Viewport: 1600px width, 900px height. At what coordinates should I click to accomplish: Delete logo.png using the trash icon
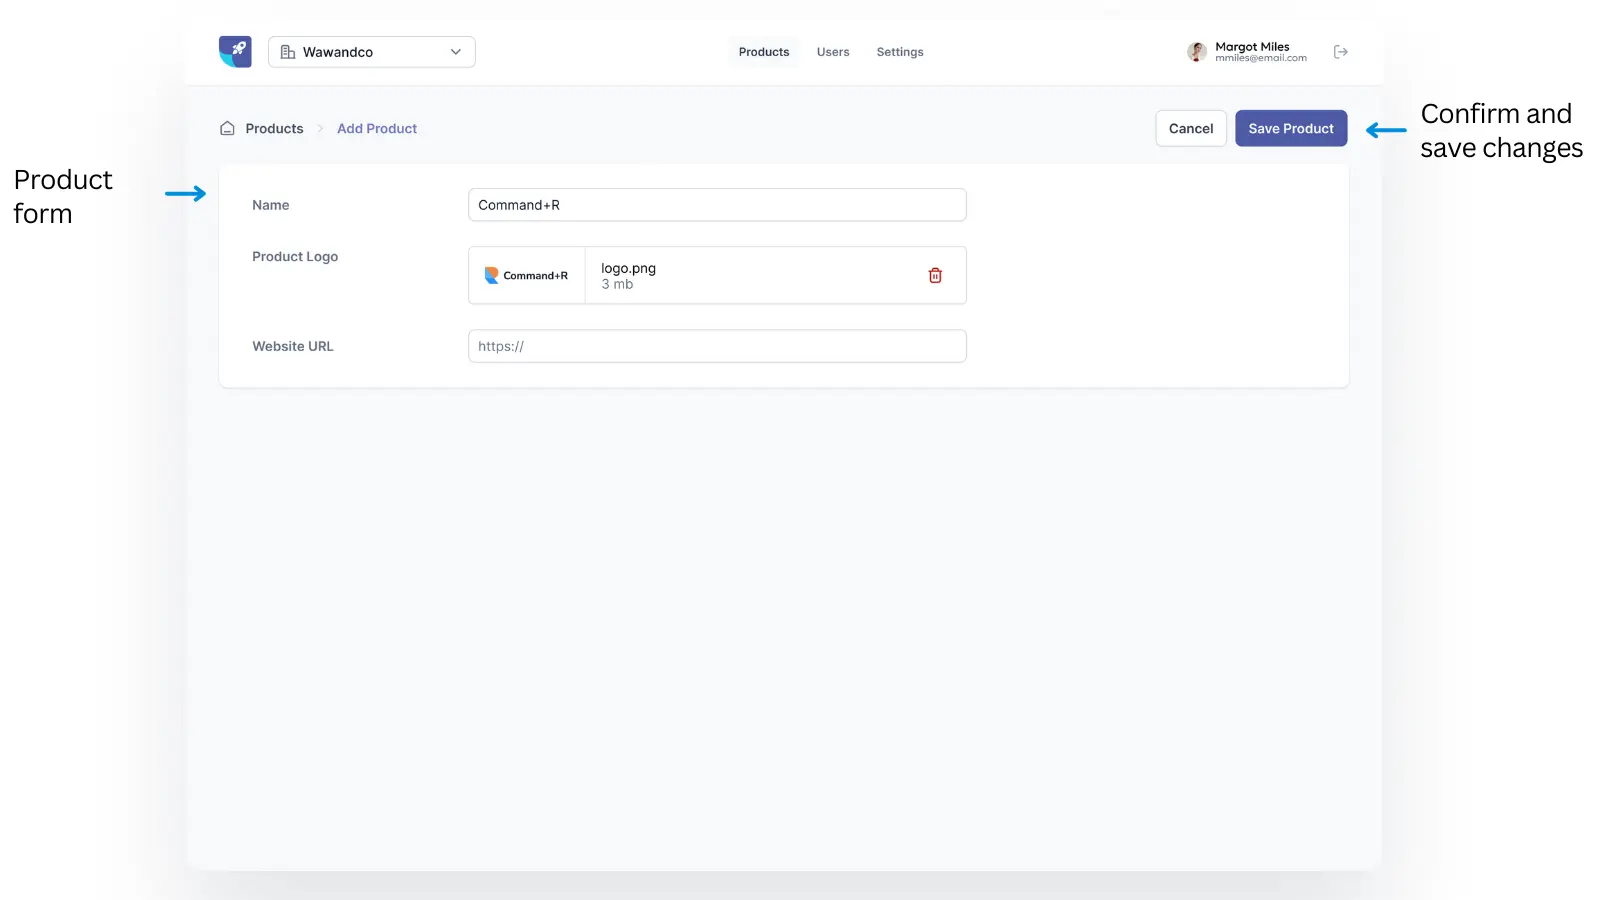[x=935, y=275]
